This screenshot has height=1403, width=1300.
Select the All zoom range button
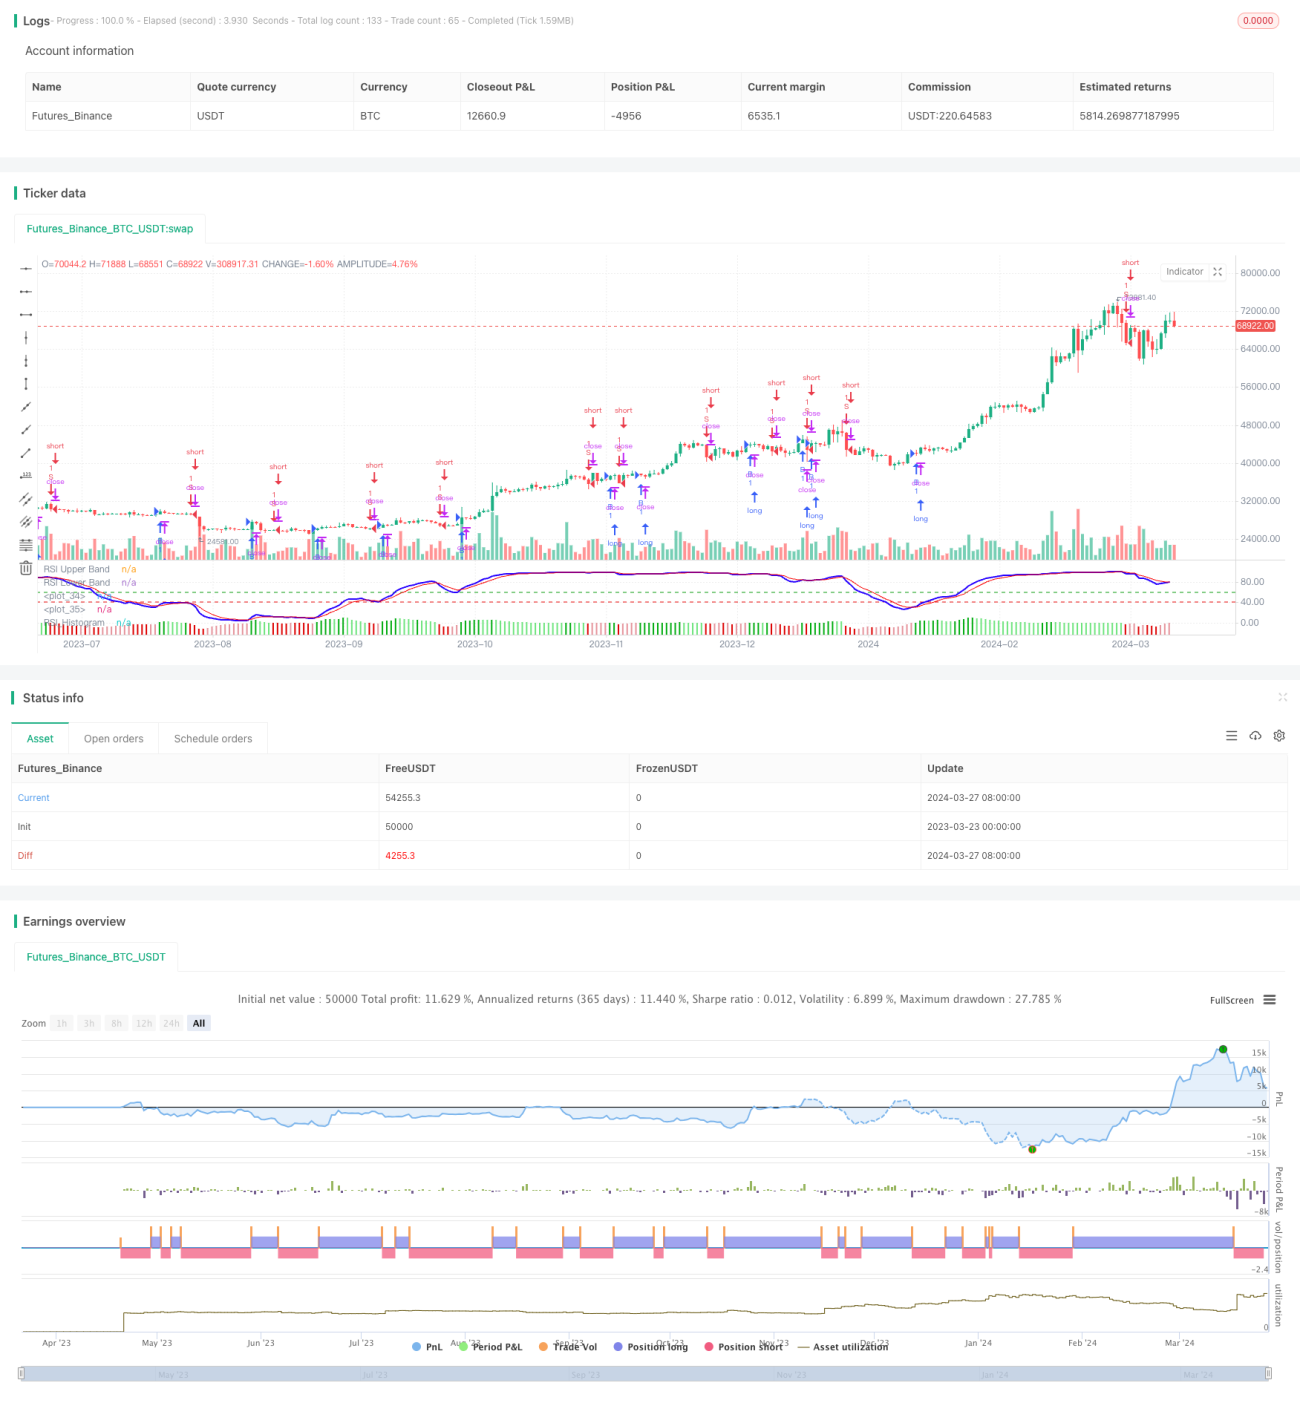(199, 1023)
